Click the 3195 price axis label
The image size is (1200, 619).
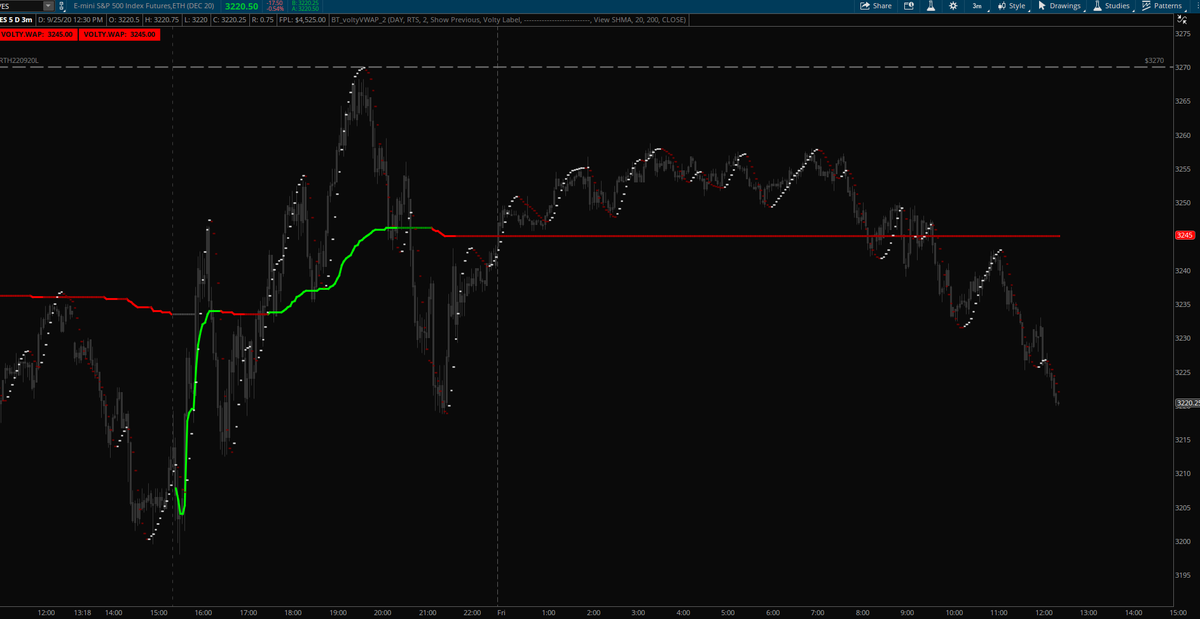(x=1183, y=575)
